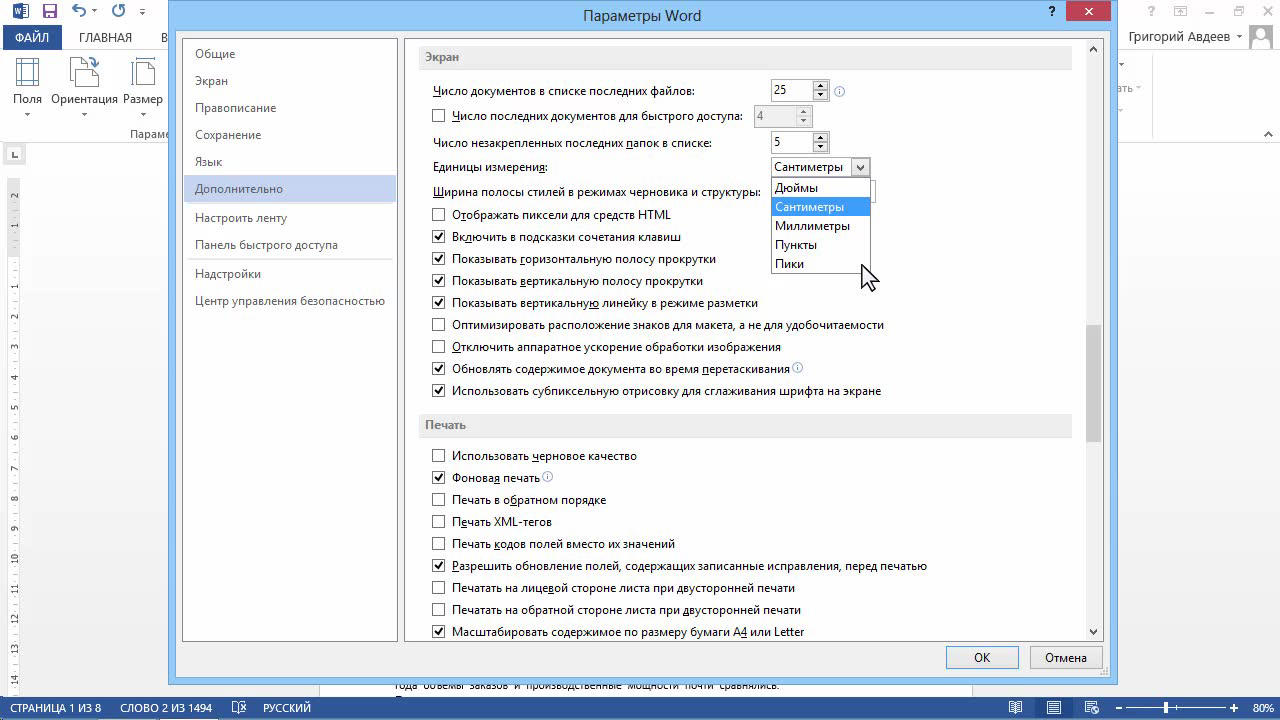Click the tab selector L icon by ruler
Screen dimensions: 1280x720
[15, 153]
